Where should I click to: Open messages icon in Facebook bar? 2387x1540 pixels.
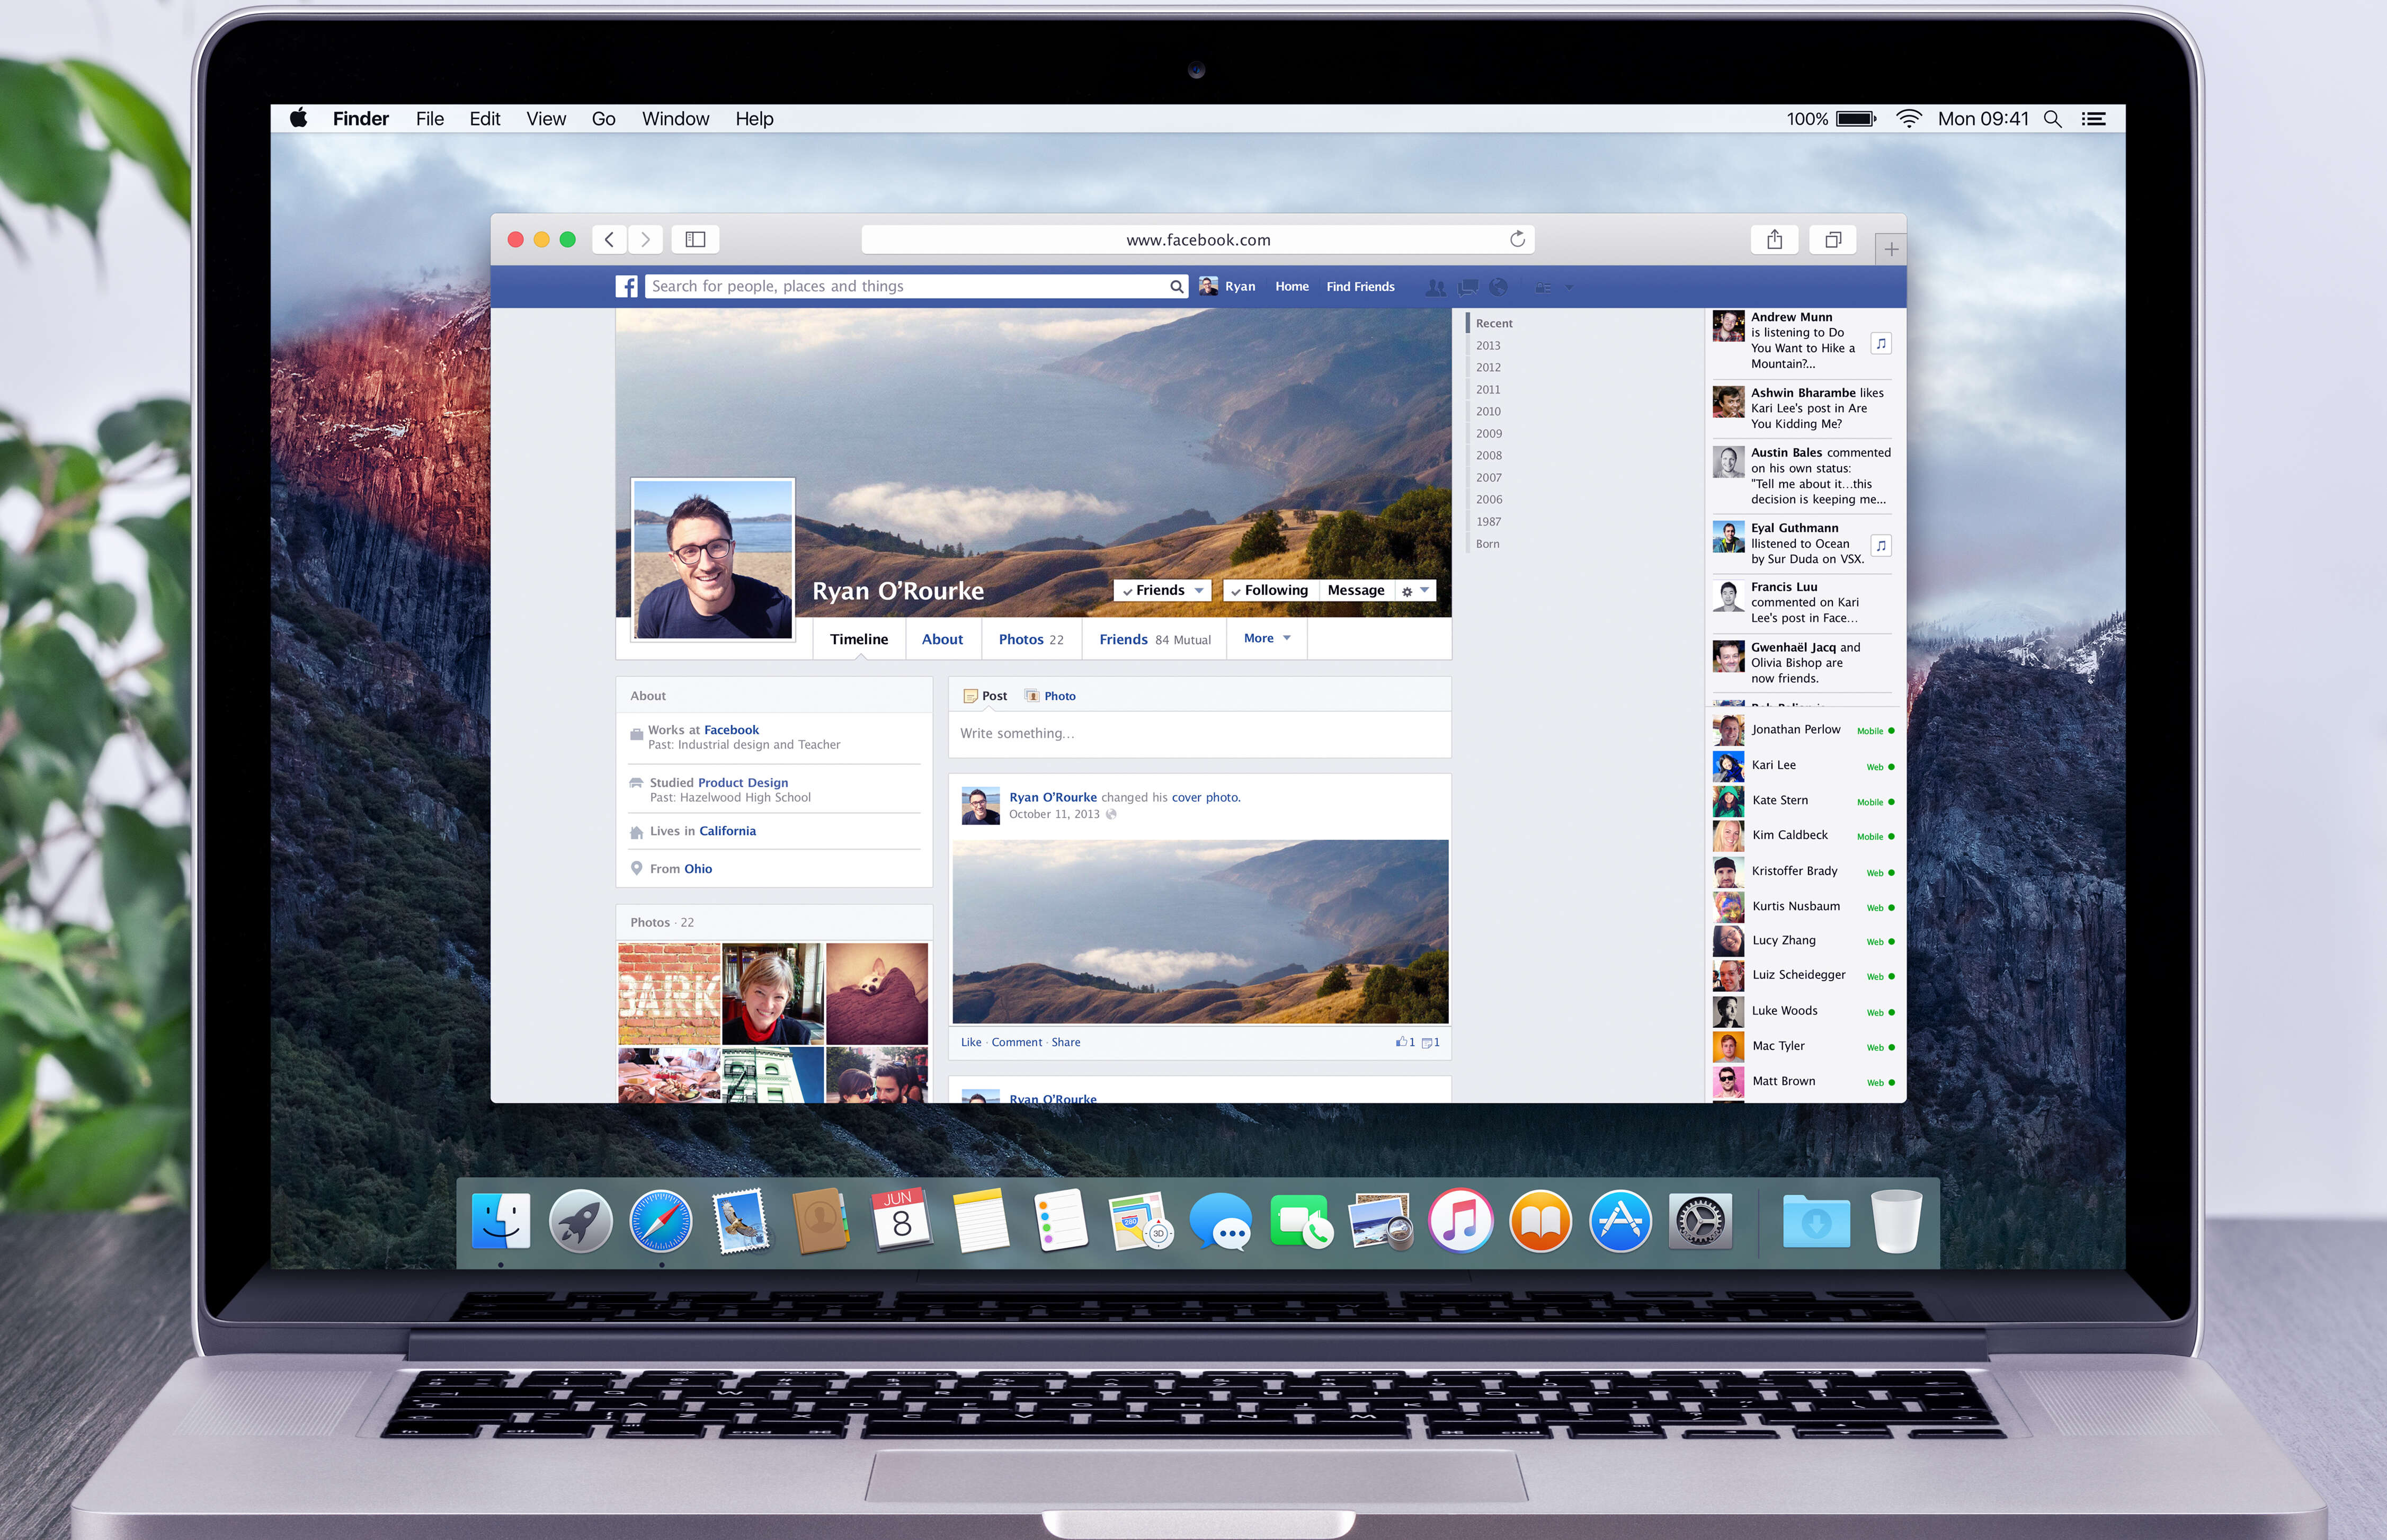(1467, 287)
